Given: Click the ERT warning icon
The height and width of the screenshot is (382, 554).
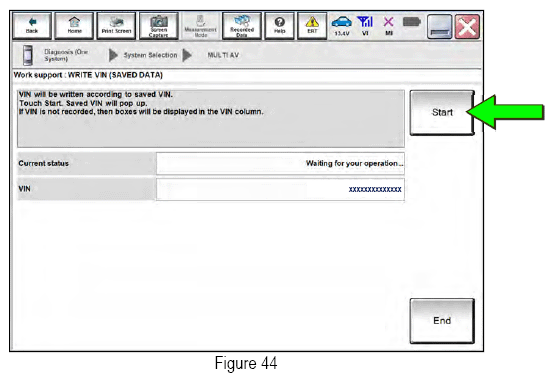Looking at the screenshot, I should click(x=312, y=26).
